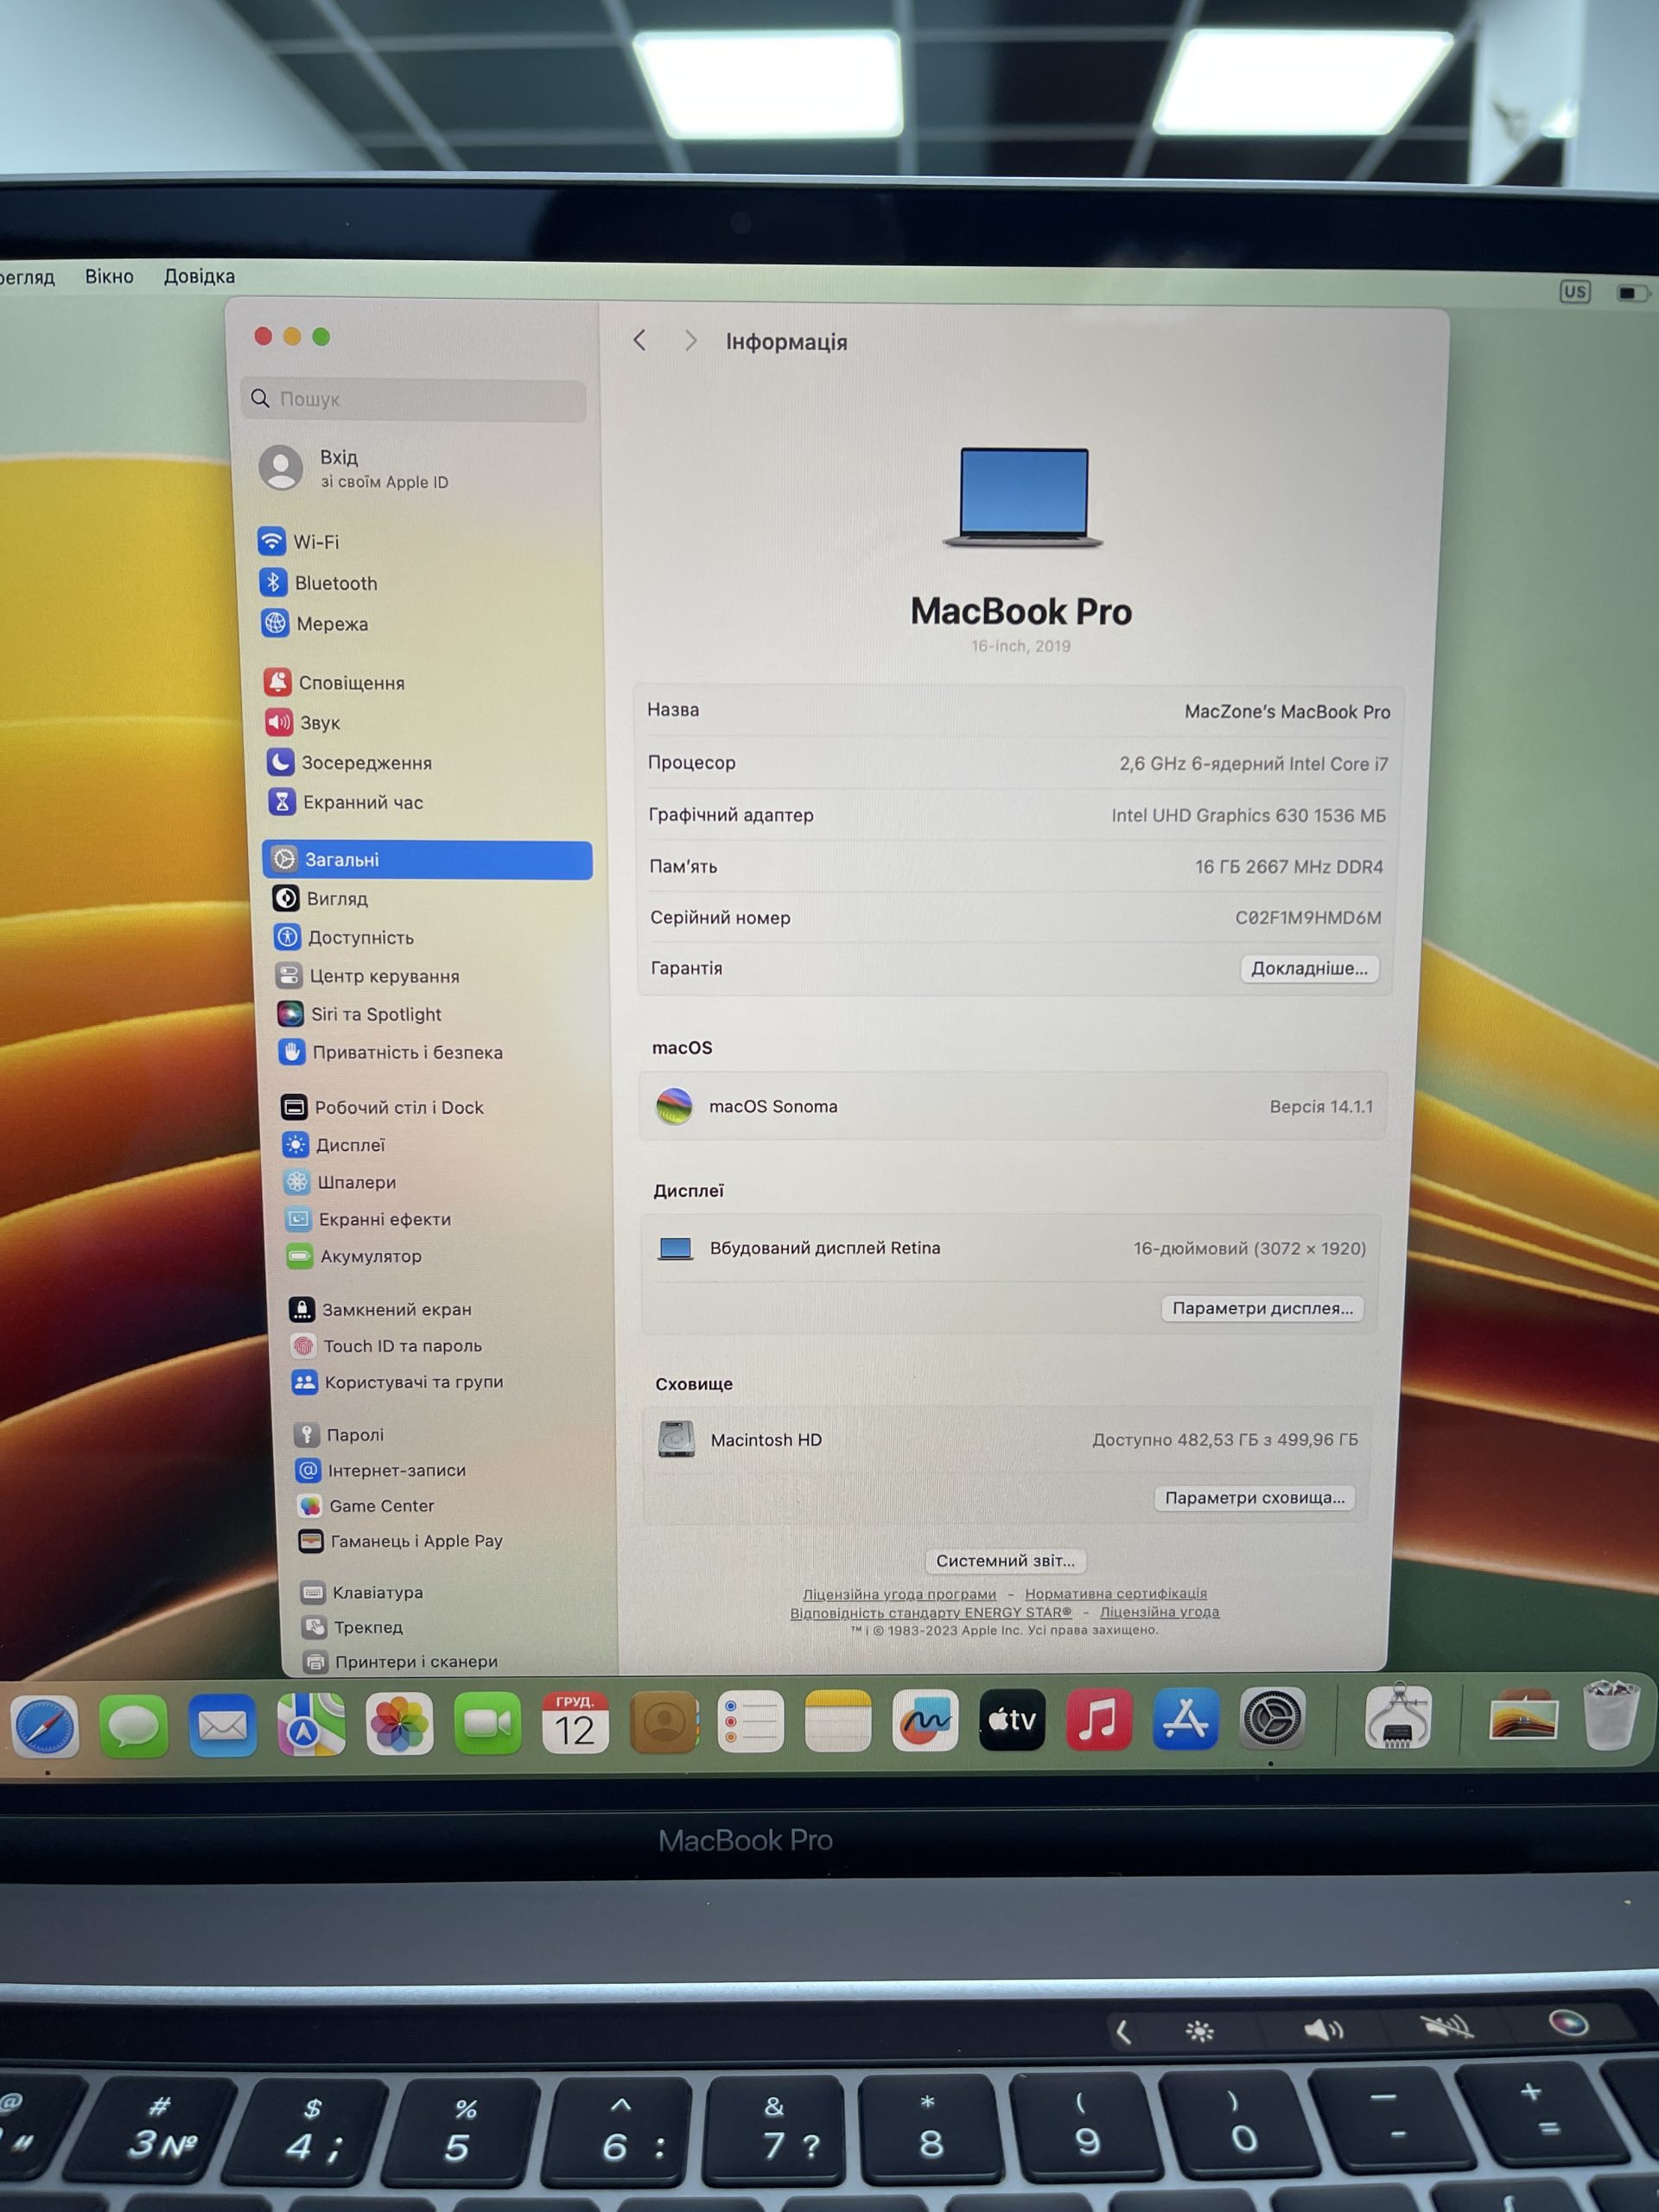Open Calendar from the Dock
The height and width of the screenshot is (2212, 1659).
[x=575, y=1722]
